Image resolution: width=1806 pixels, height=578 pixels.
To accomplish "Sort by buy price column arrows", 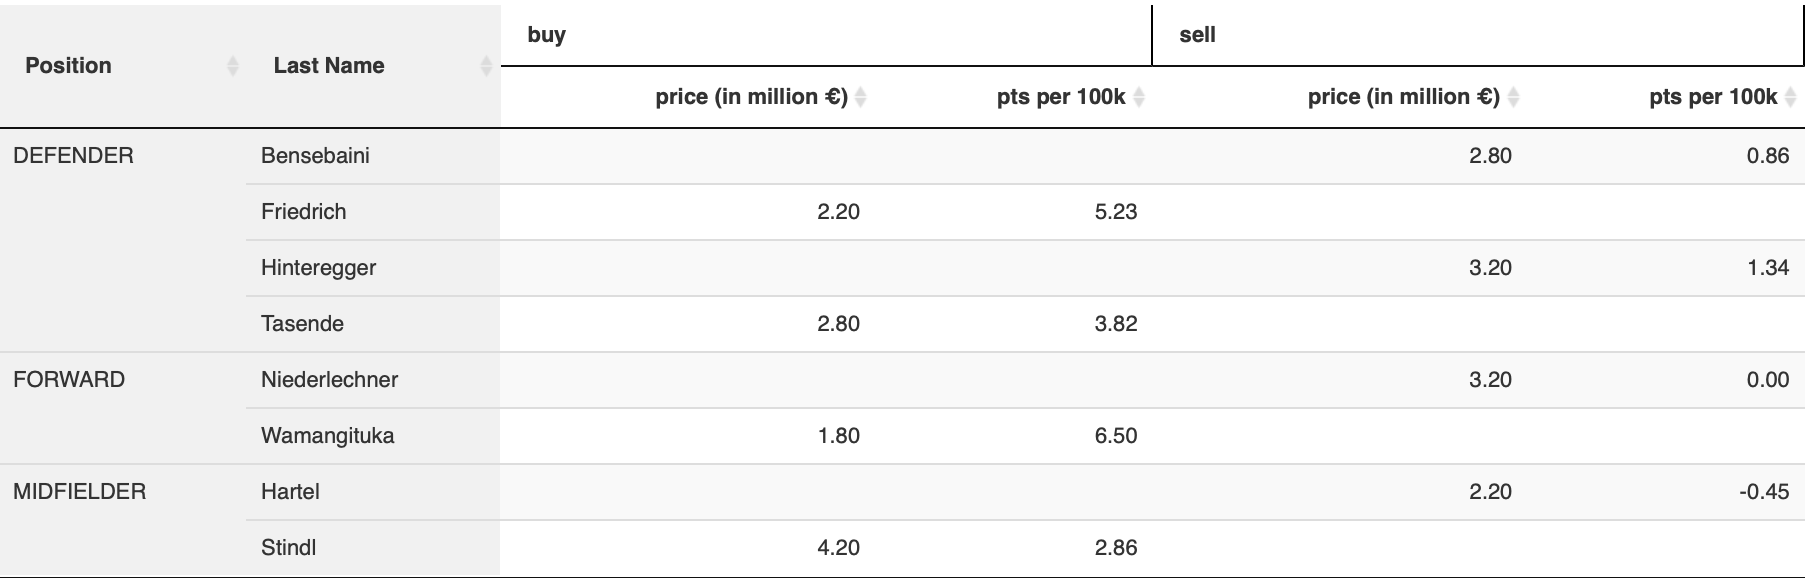I will pyautogui.click(x=861, y=97).
